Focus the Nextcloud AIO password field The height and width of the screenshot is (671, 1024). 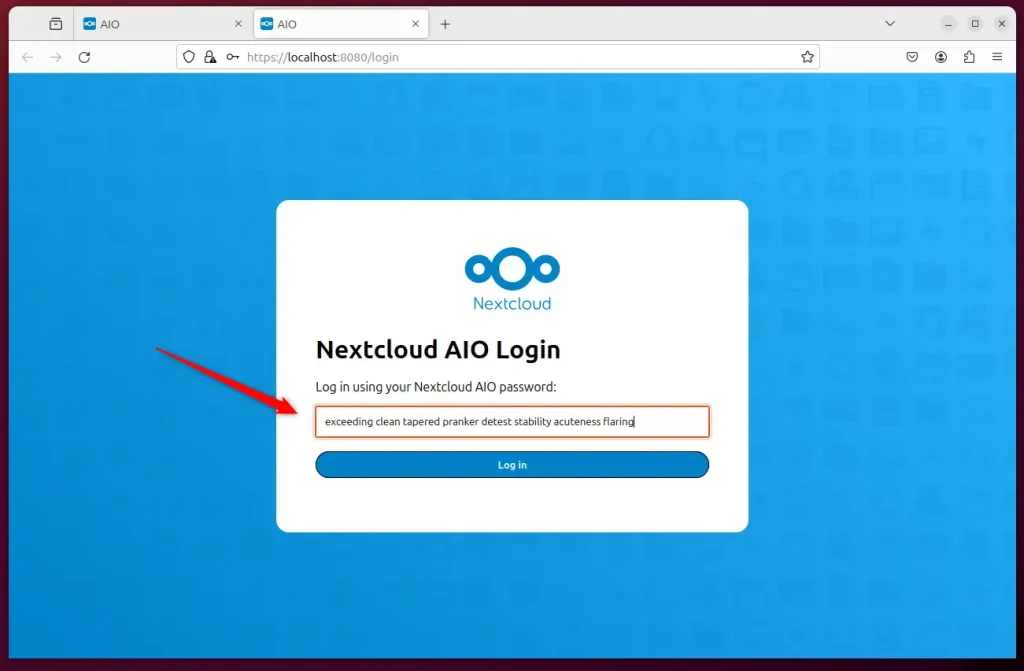pos(512,421)
